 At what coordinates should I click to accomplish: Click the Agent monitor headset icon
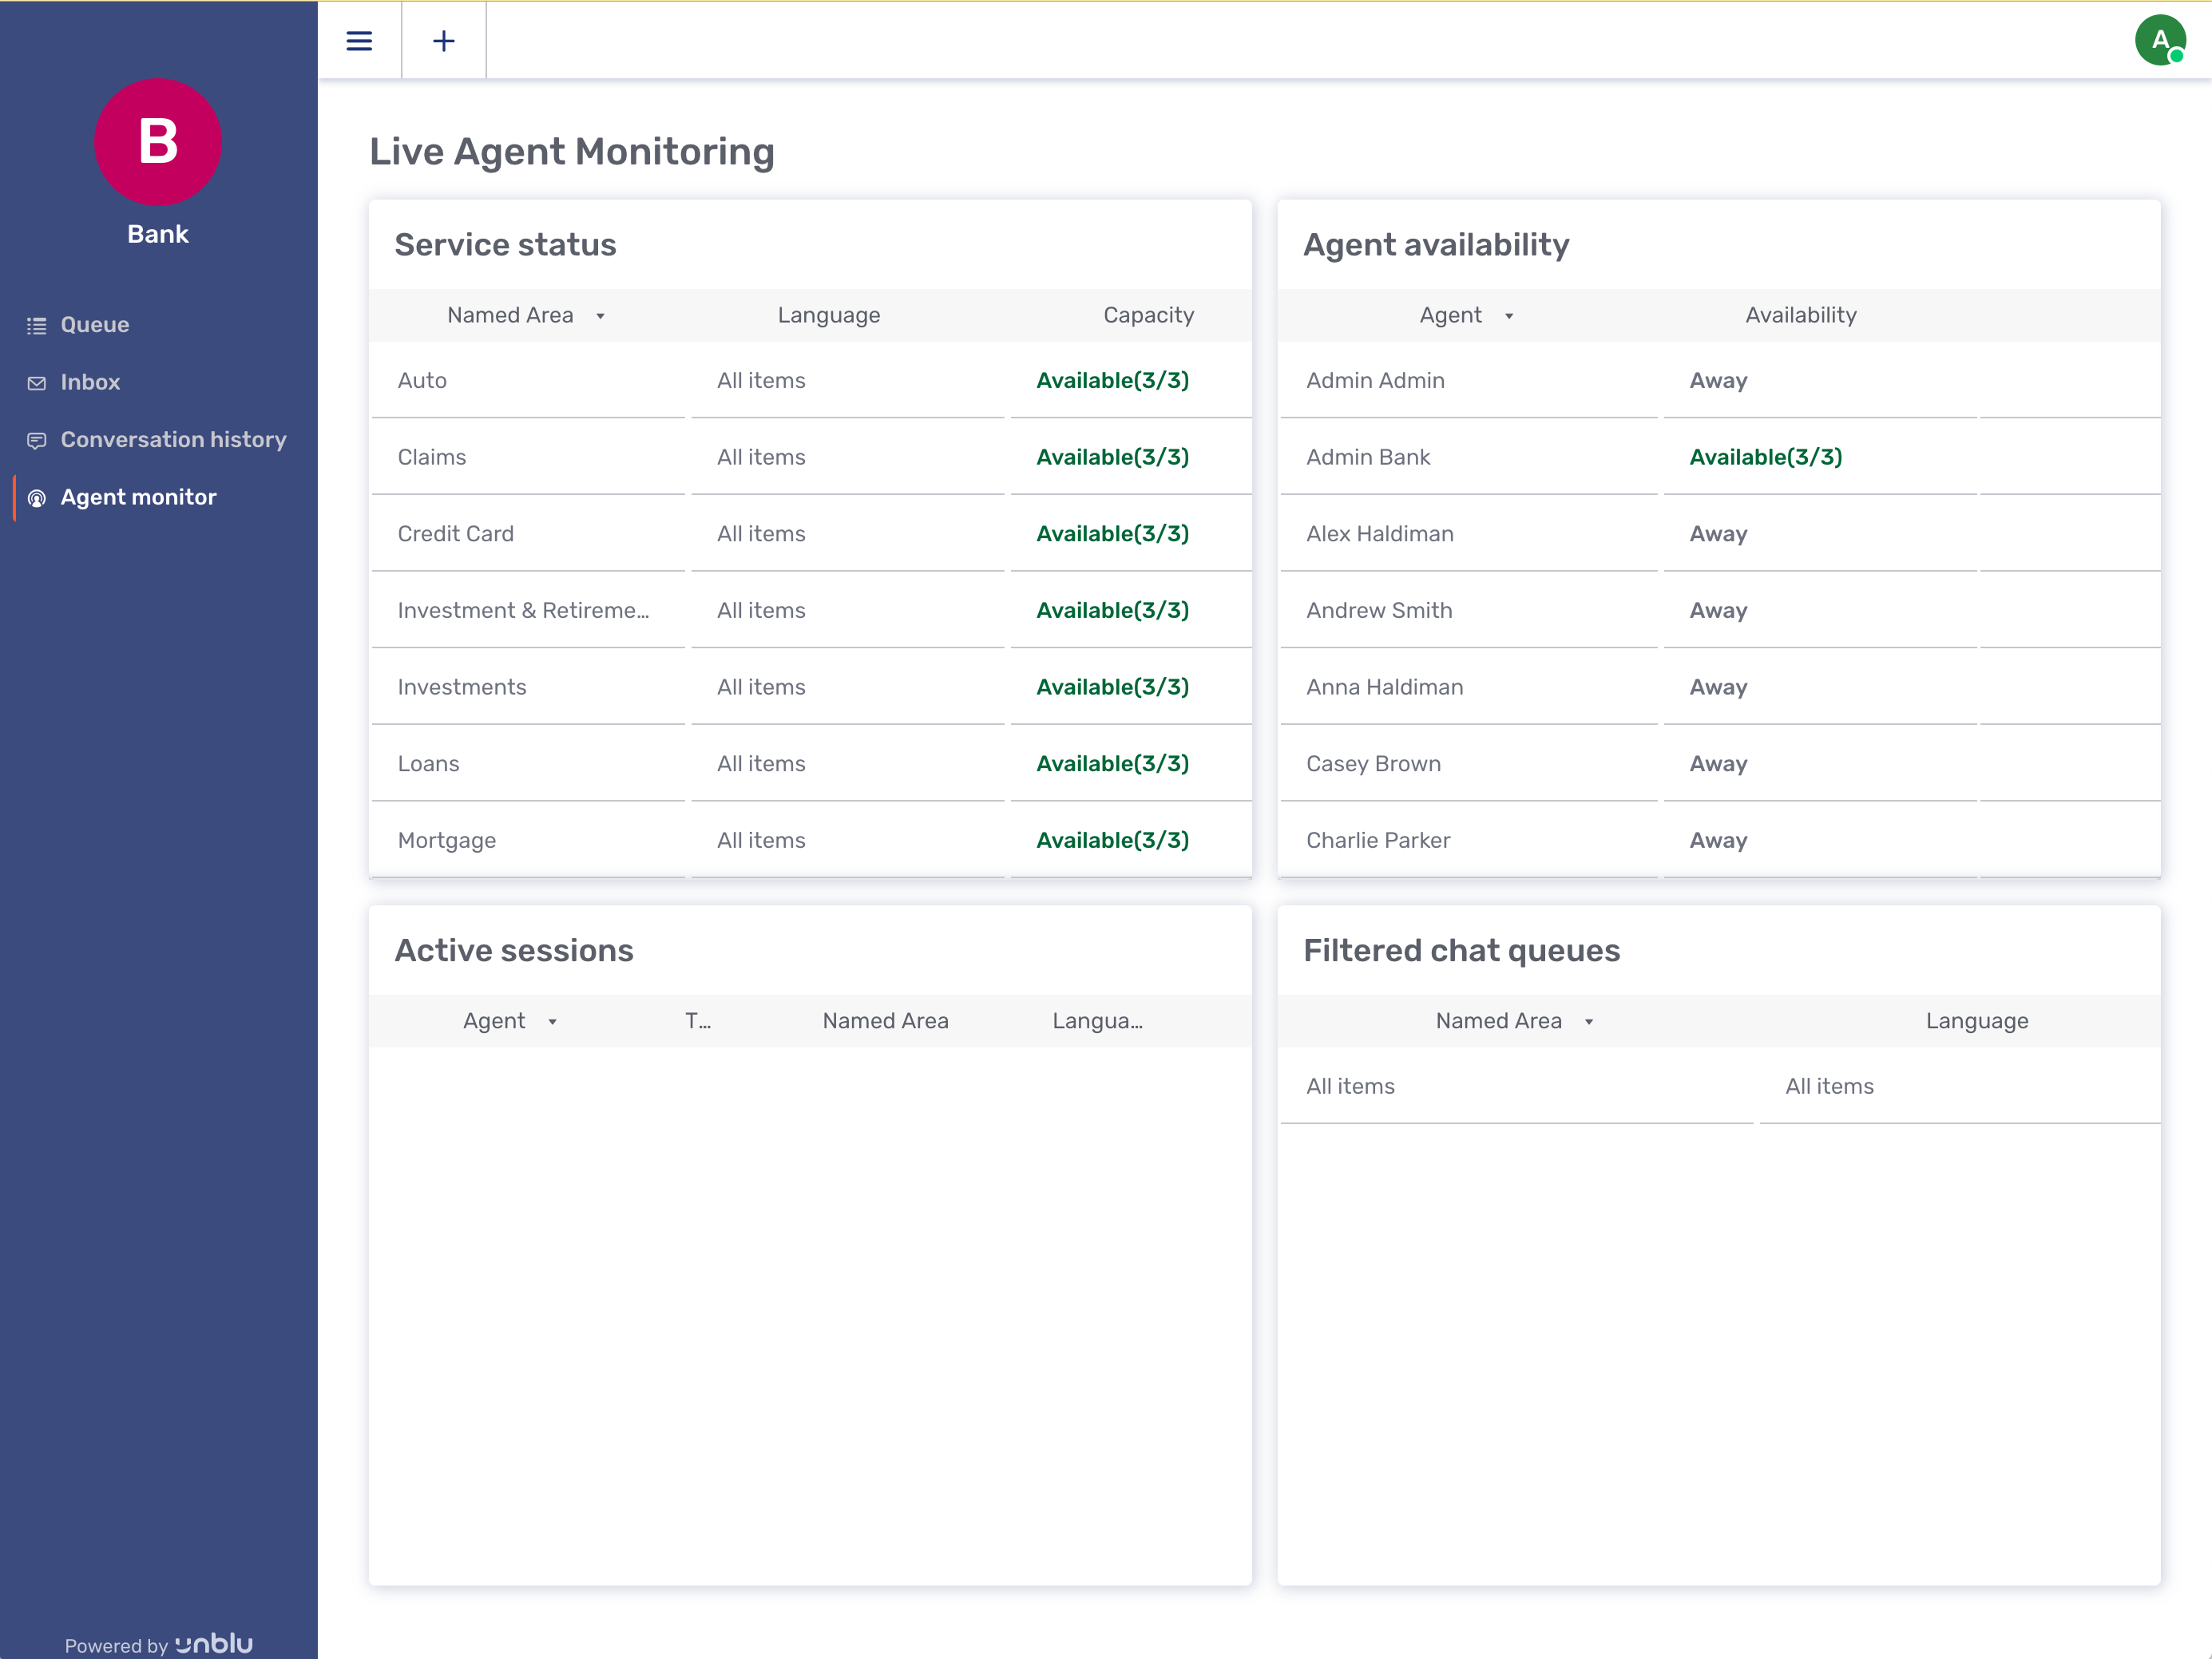37,498
